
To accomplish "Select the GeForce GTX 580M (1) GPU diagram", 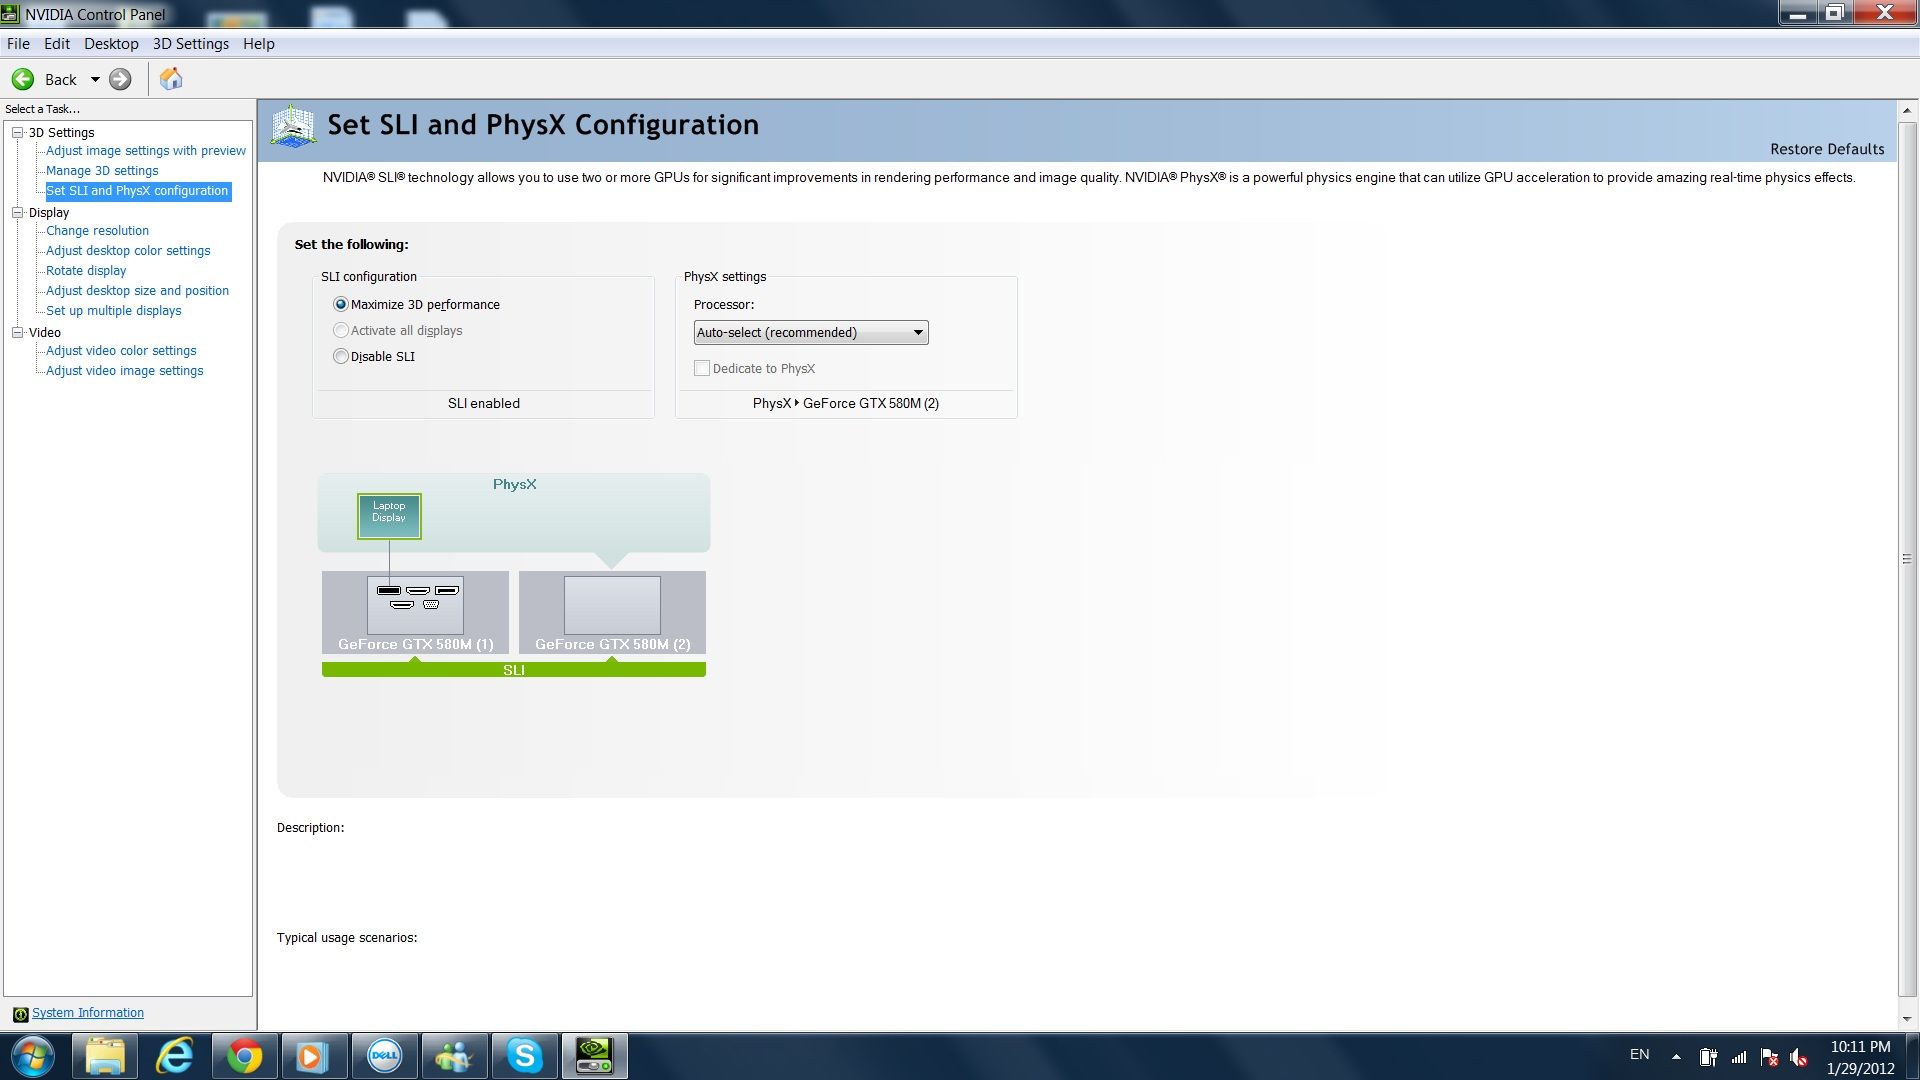I will pyautogui.click(x=415, y=612).
